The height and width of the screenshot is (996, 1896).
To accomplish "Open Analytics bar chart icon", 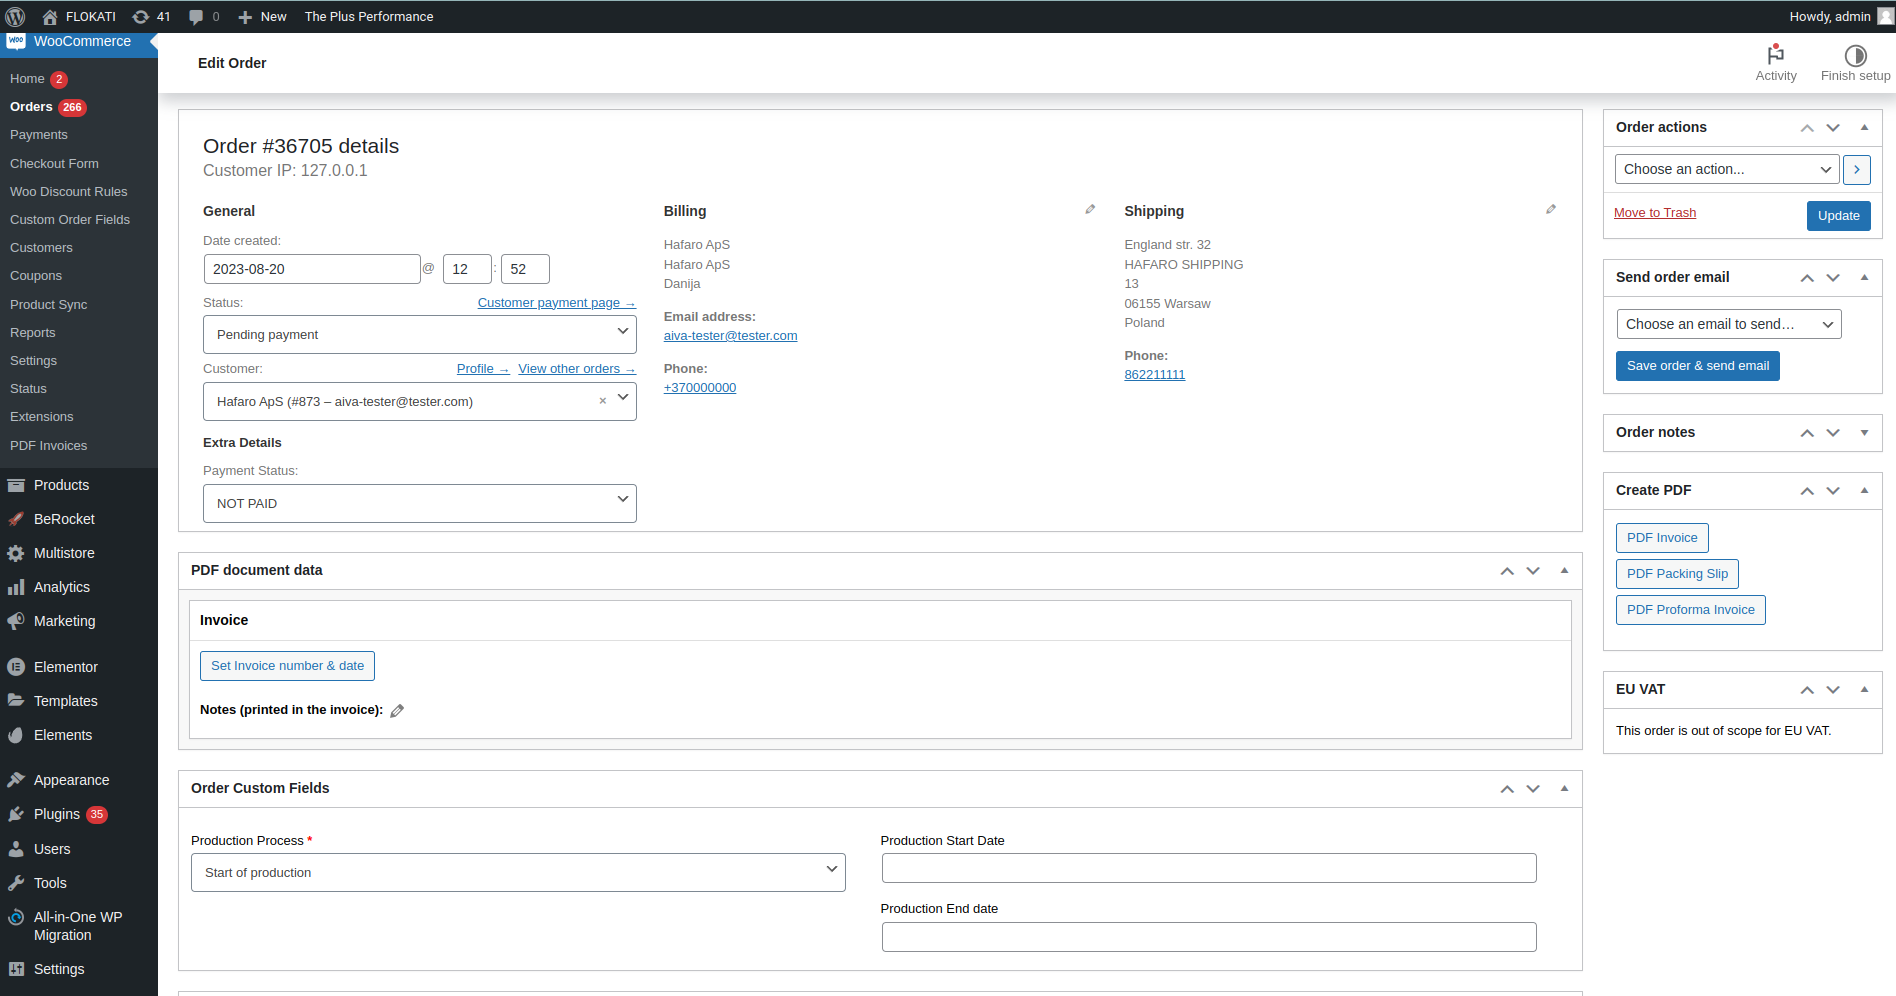I will tap(16, 587).
